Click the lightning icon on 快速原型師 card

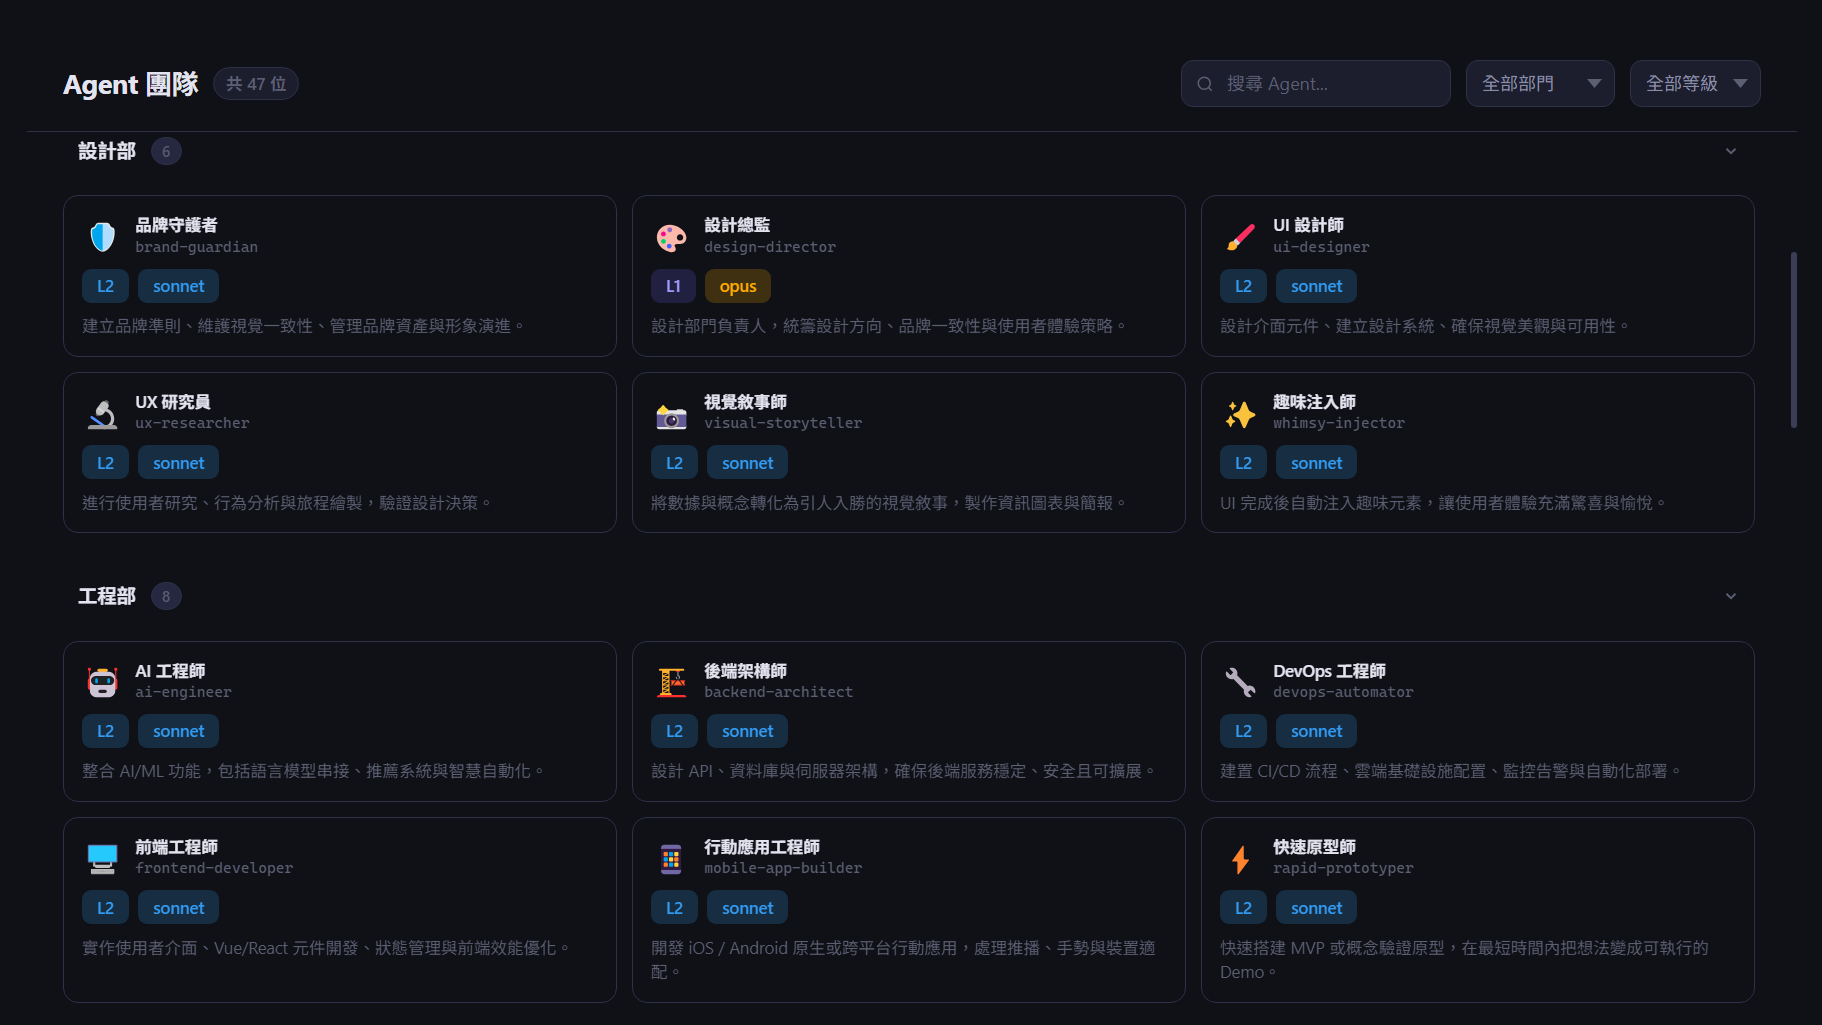click(x=1240, y=857)
